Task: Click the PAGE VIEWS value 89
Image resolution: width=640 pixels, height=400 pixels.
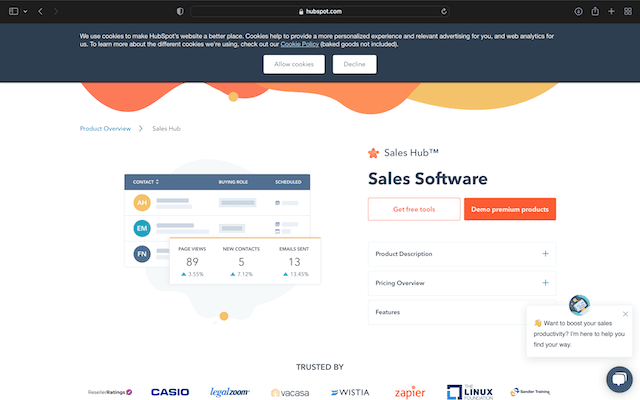Action: click(192, 262)
